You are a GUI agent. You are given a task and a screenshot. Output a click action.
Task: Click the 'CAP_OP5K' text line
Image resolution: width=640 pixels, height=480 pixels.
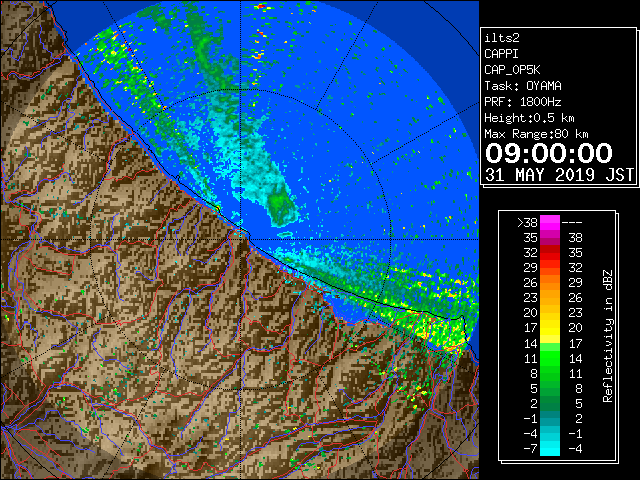click(512, 70)
